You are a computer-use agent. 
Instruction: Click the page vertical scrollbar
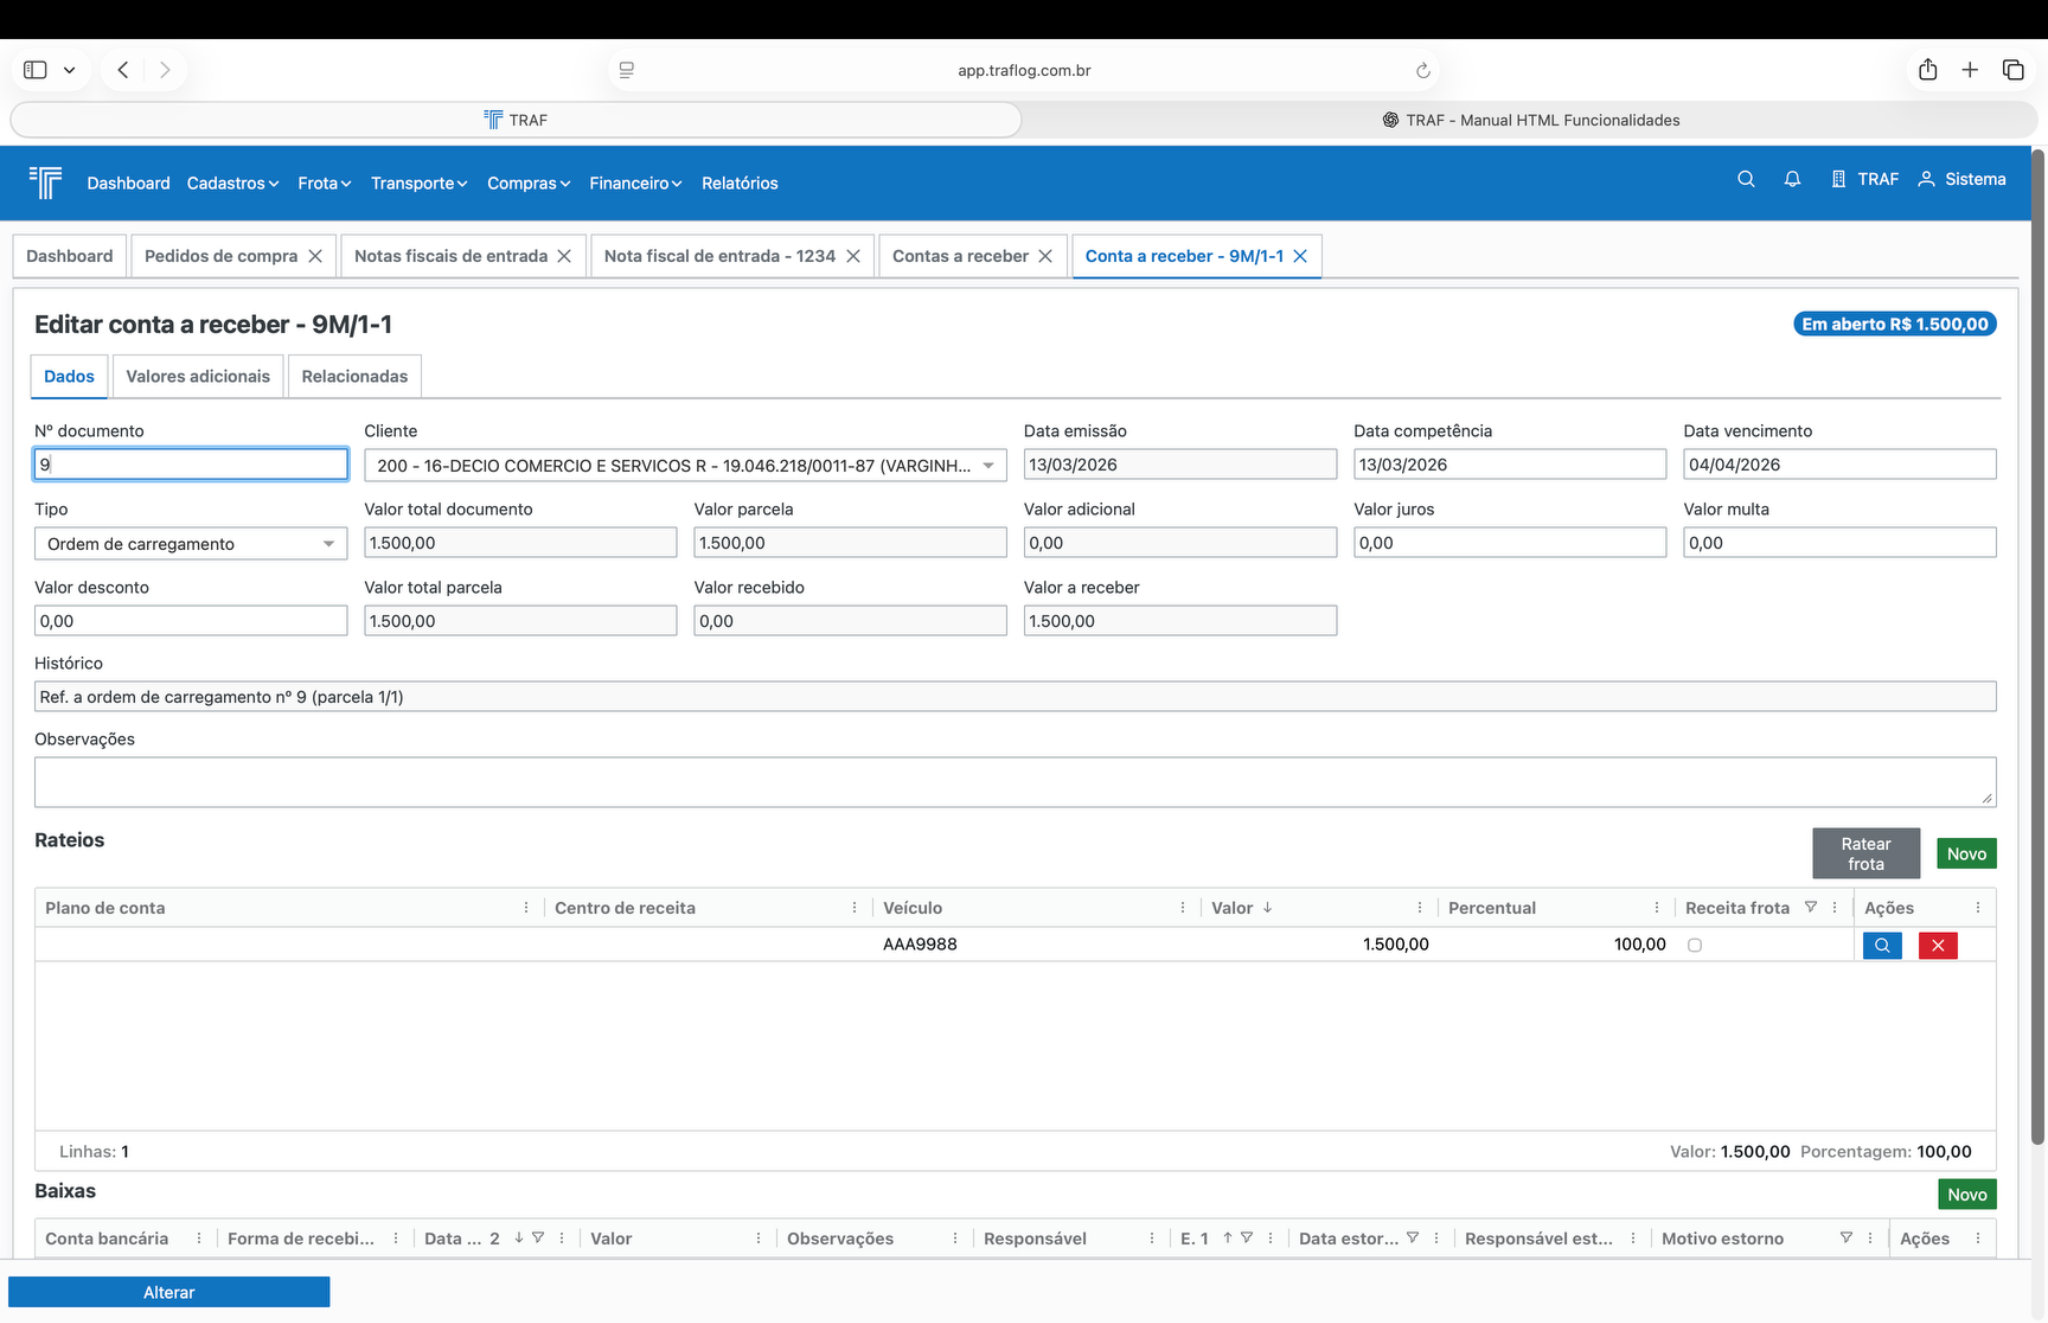[x=2037, y=650]
